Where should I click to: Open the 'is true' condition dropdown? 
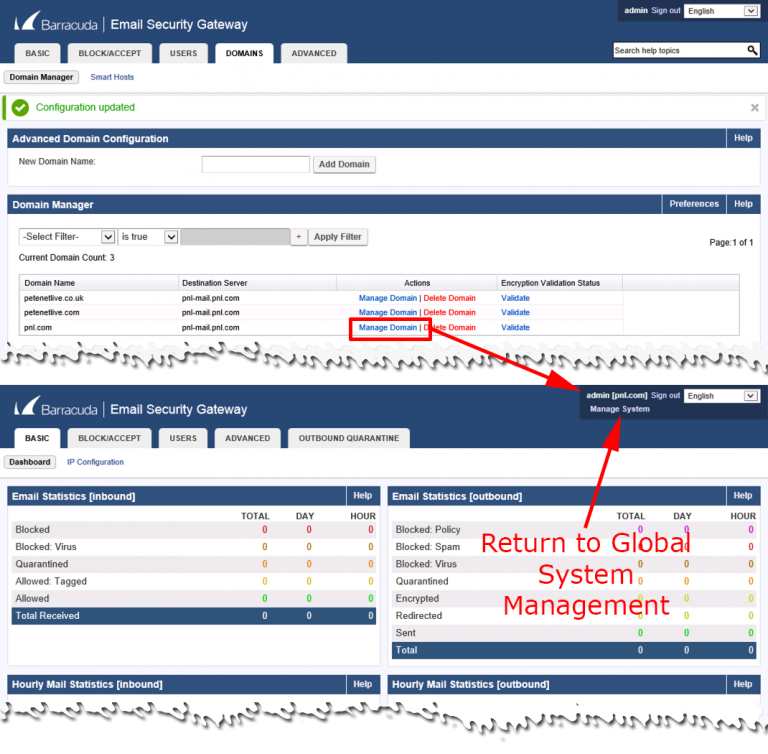point(148,237)
